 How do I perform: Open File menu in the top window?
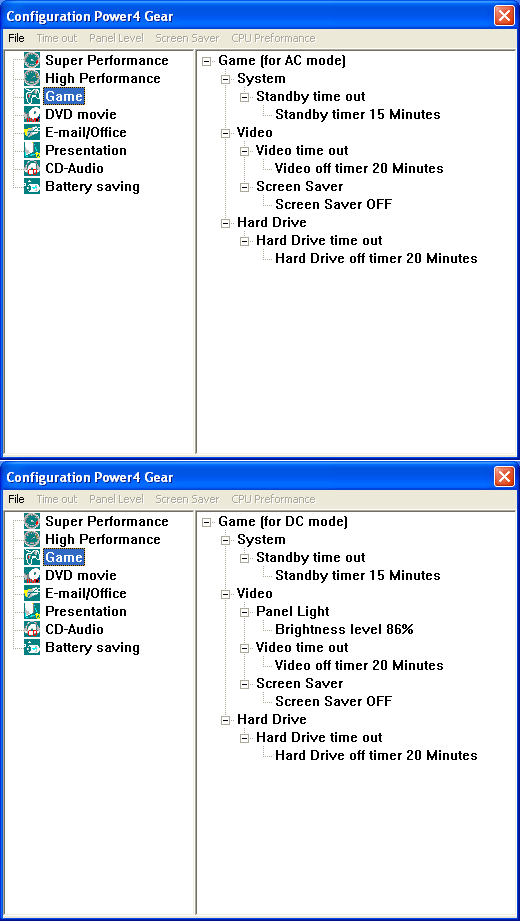tap(16, 38)
